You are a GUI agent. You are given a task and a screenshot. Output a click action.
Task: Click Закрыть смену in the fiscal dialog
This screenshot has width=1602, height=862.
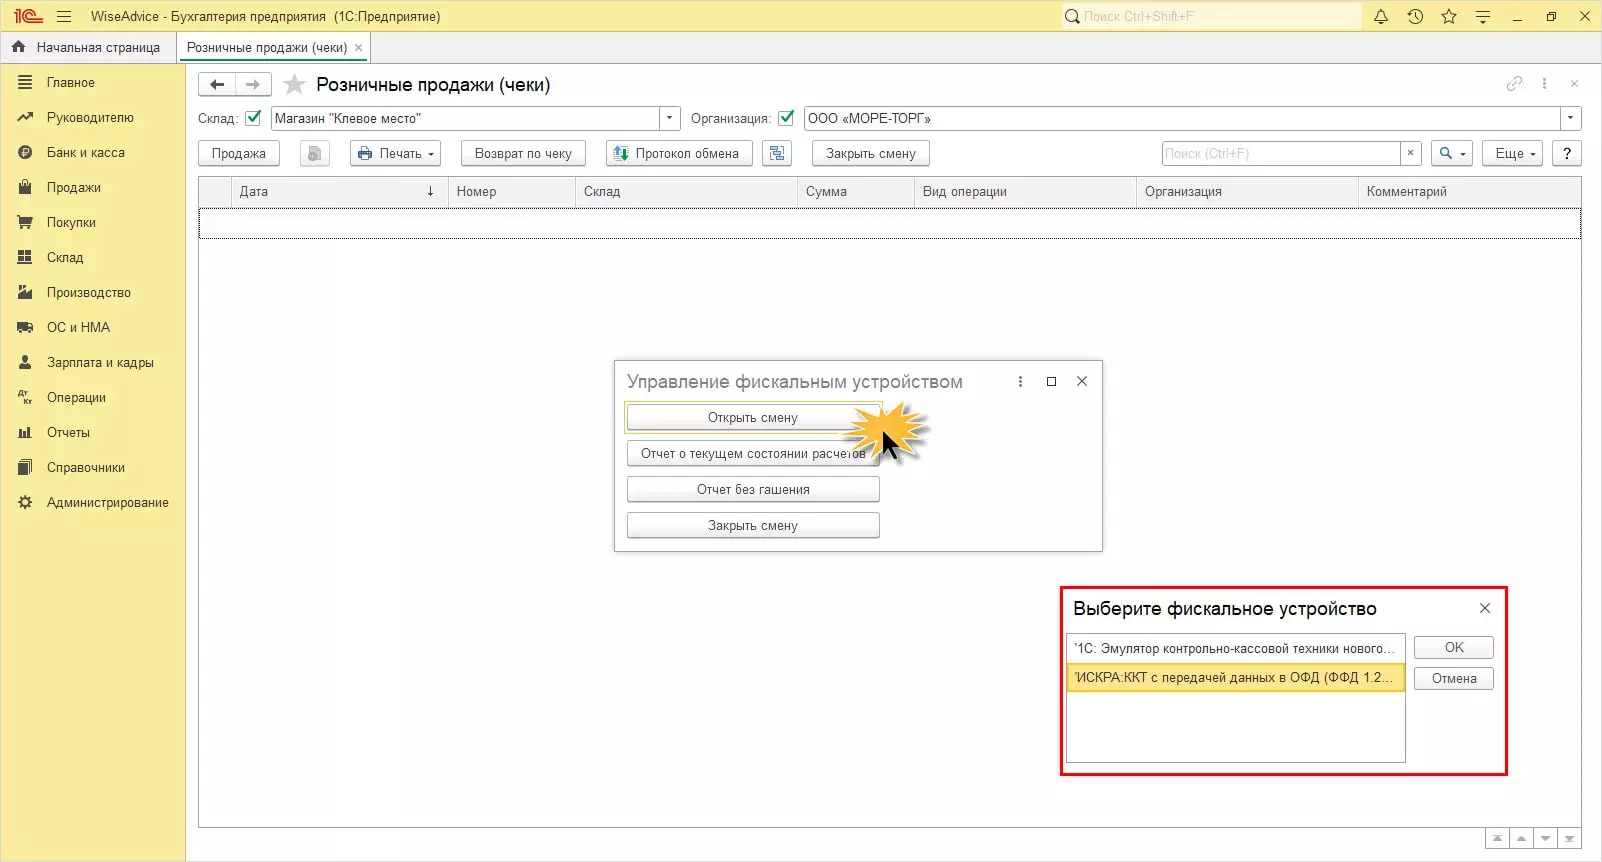coord(753,525)
